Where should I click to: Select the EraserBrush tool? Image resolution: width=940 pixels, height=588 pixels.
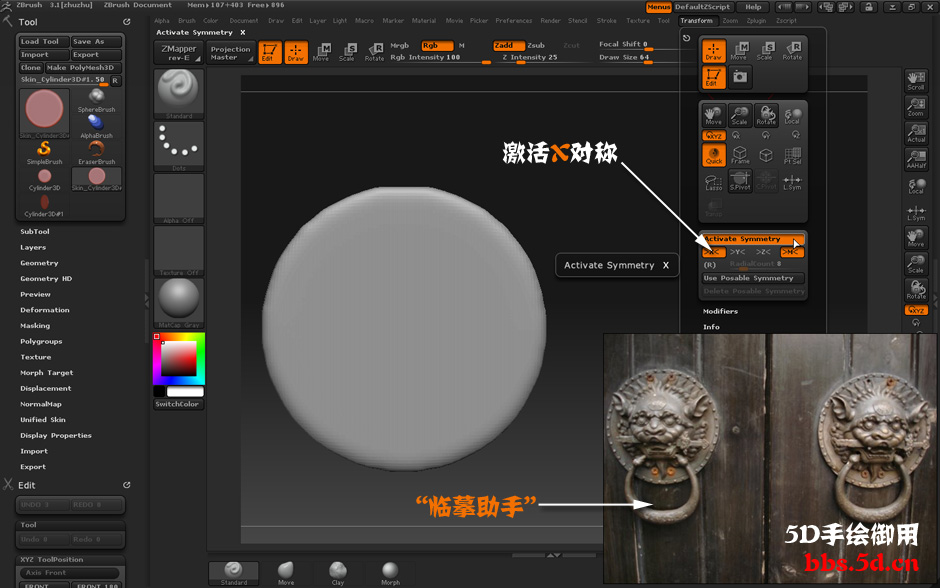point(97,153)
